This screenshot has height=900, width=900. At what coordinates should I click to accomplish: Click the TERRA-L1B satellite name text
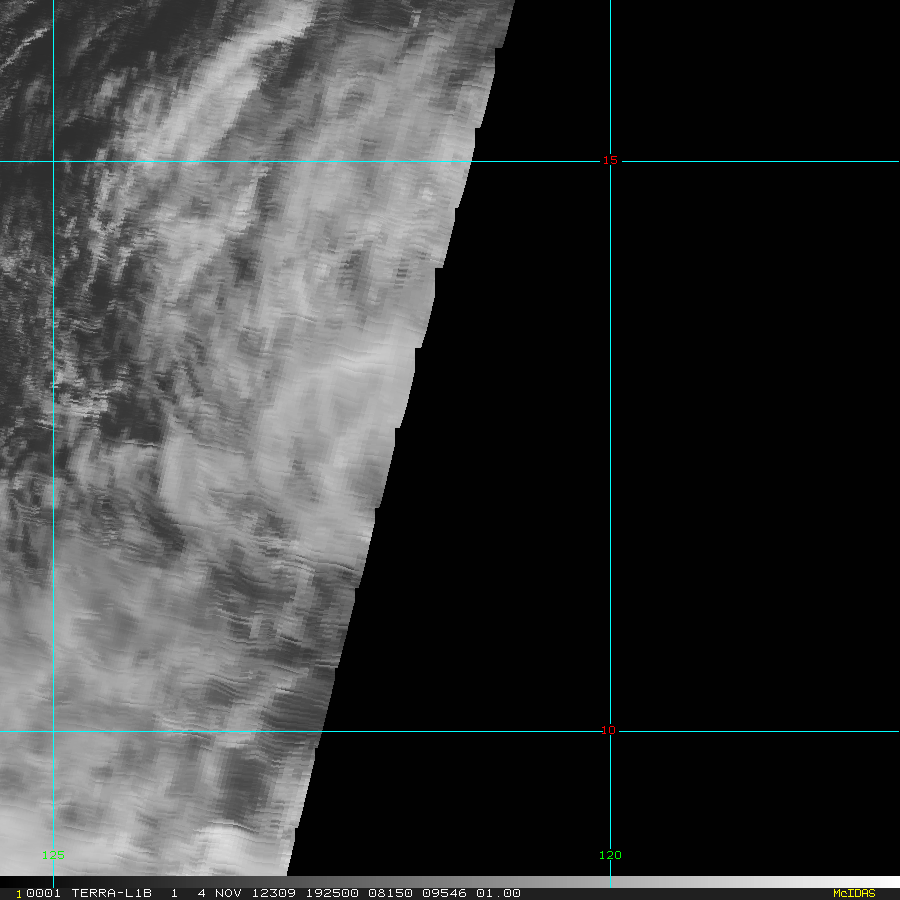click(111, 893)
